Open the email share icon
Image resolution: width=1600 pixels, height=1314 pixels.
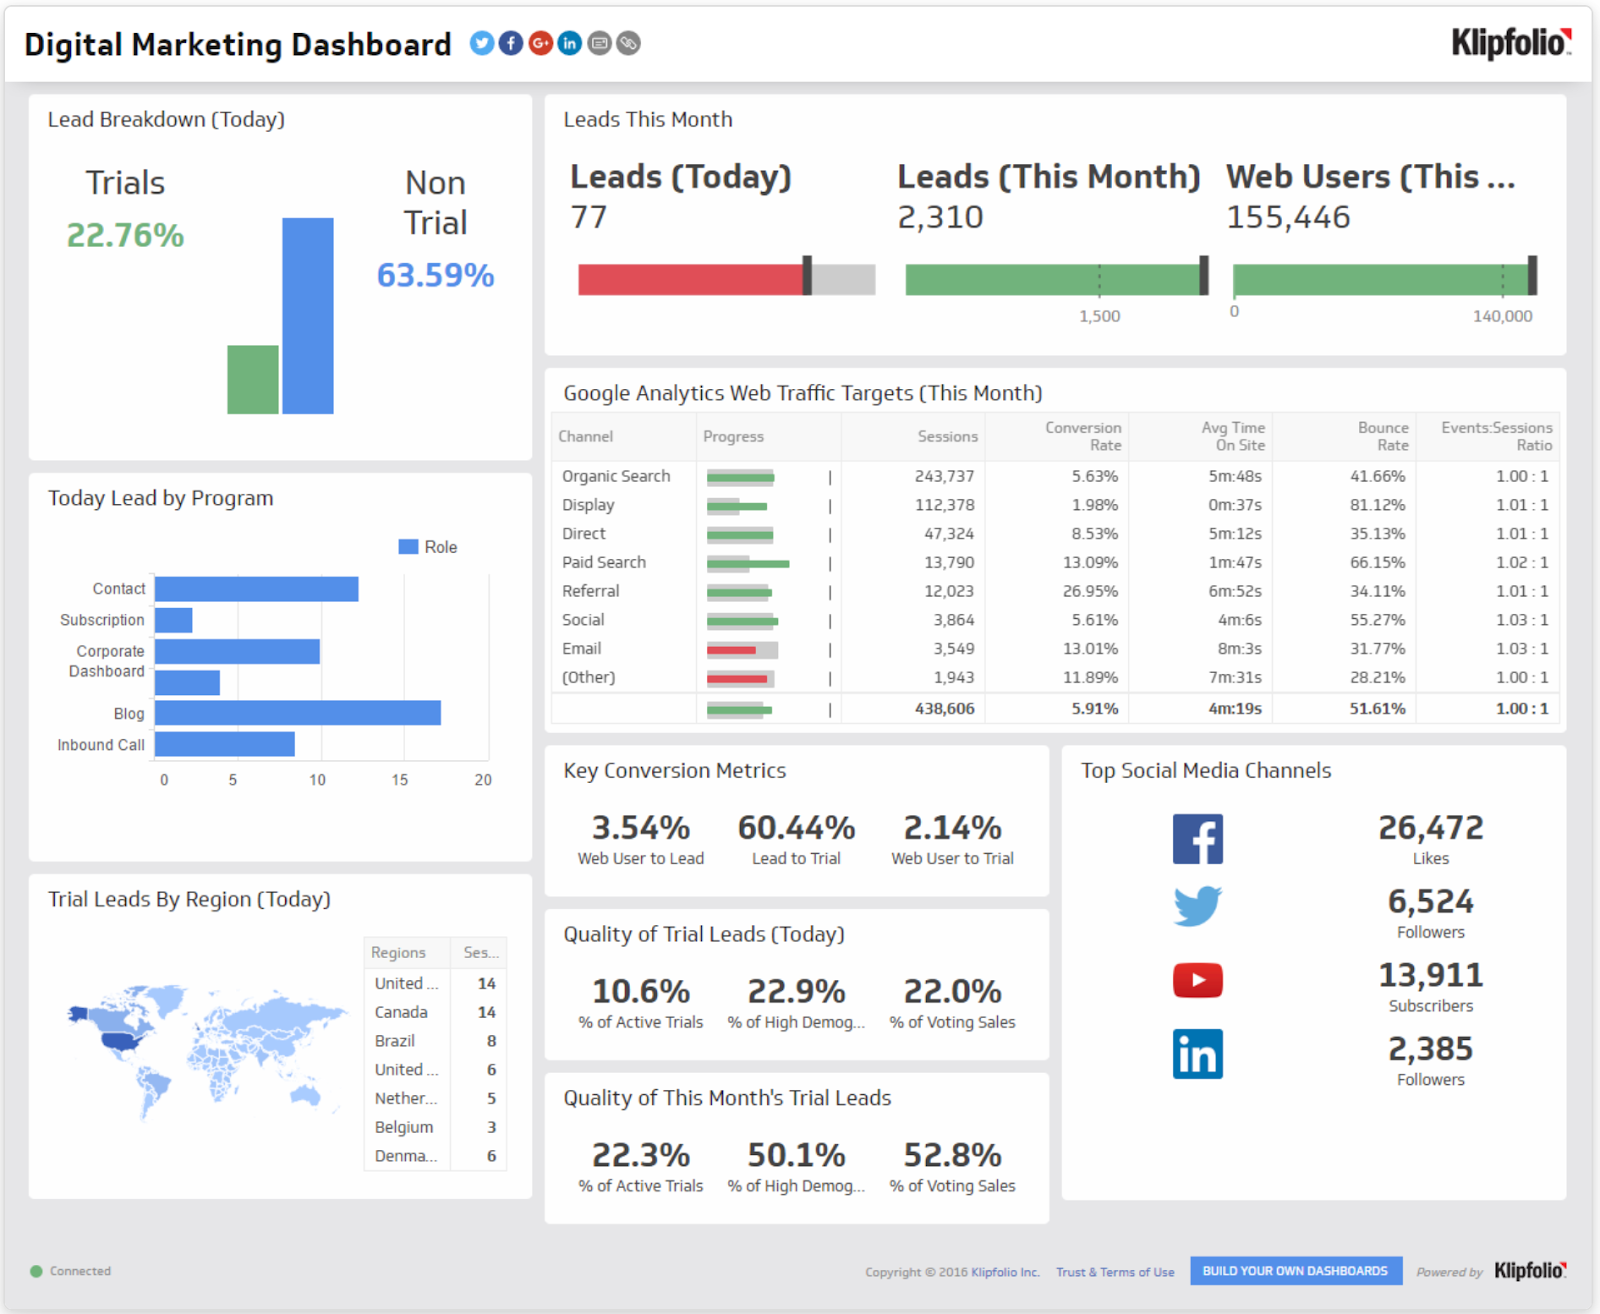click(597, 43)
